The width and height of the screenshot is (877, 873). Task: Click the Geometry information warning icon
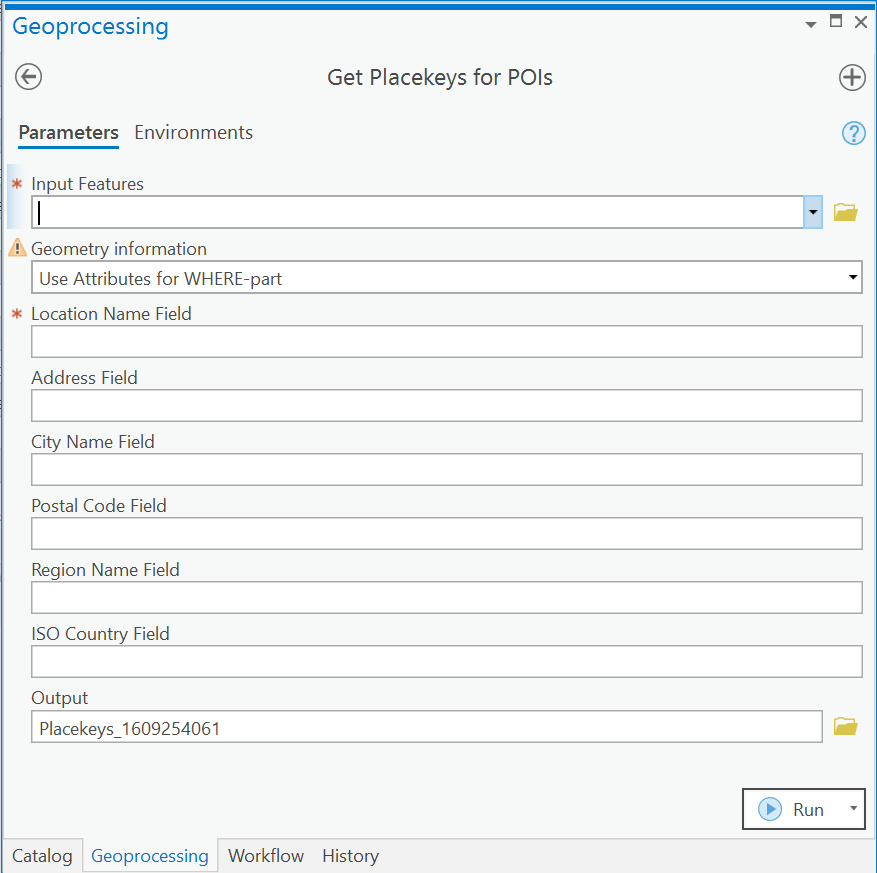click(x=17, y=247)
